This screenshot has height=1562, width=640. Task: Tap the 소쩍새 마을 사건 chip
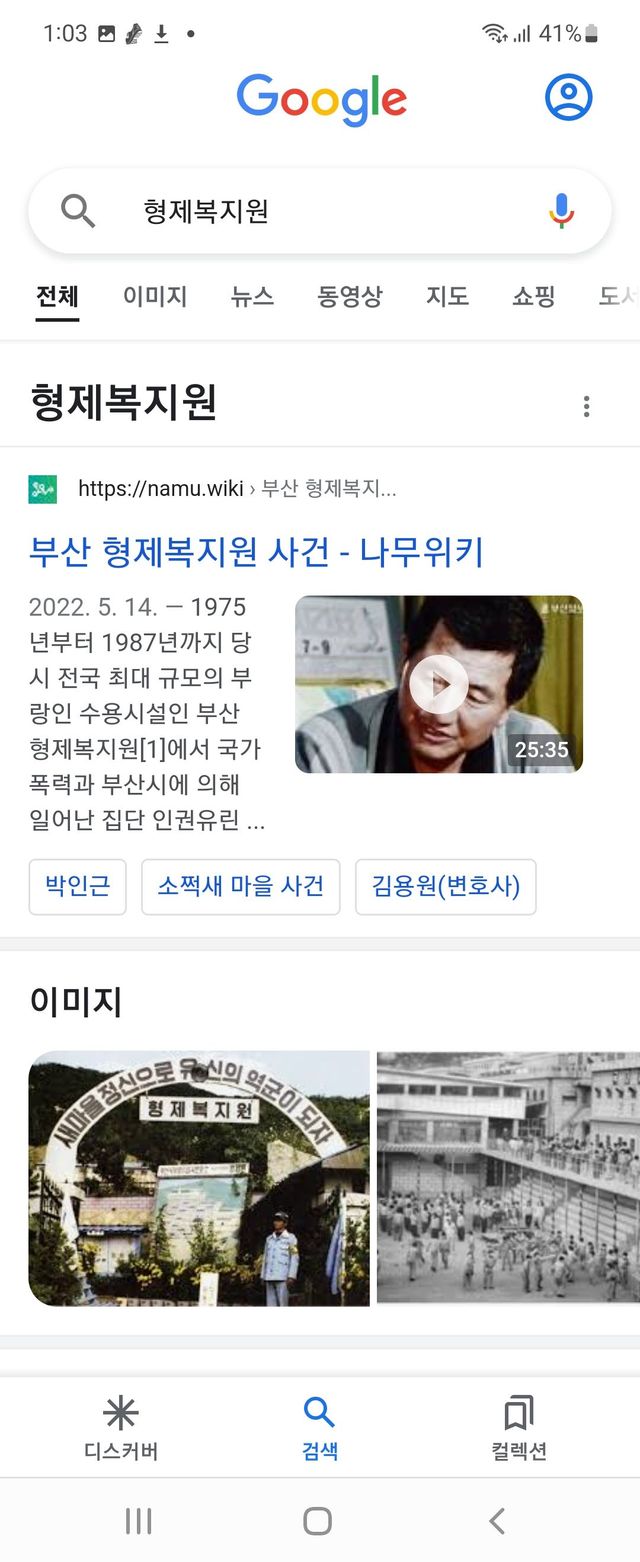point(241,887)
